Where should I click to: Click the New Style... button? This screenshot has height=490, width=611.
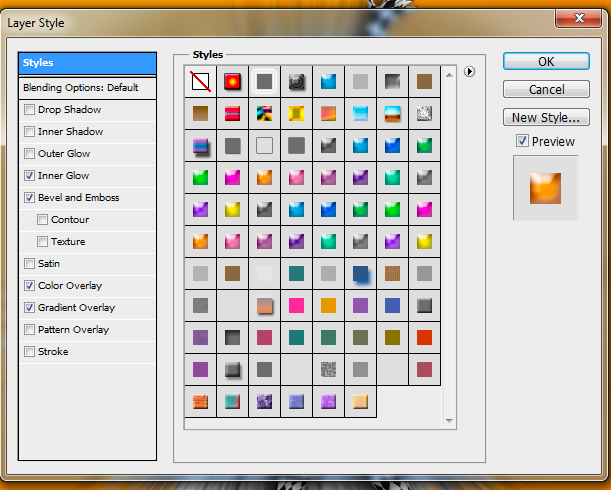(x=545, y=117)
